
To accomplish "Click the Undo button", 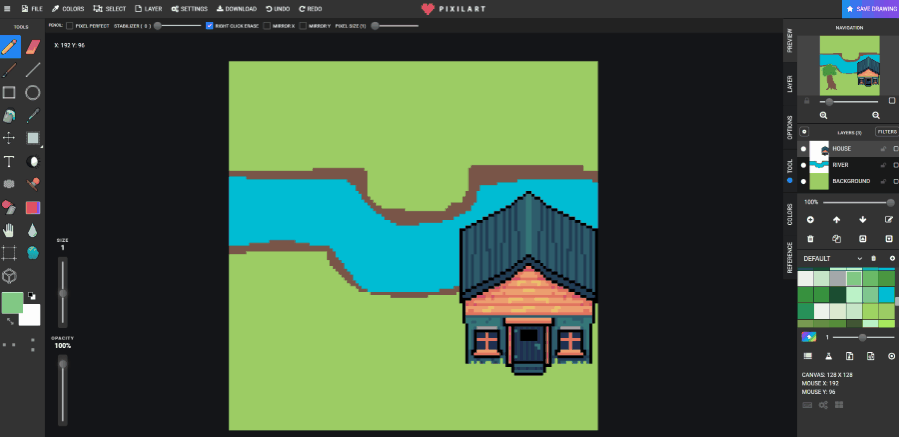I will pos(277,9).
